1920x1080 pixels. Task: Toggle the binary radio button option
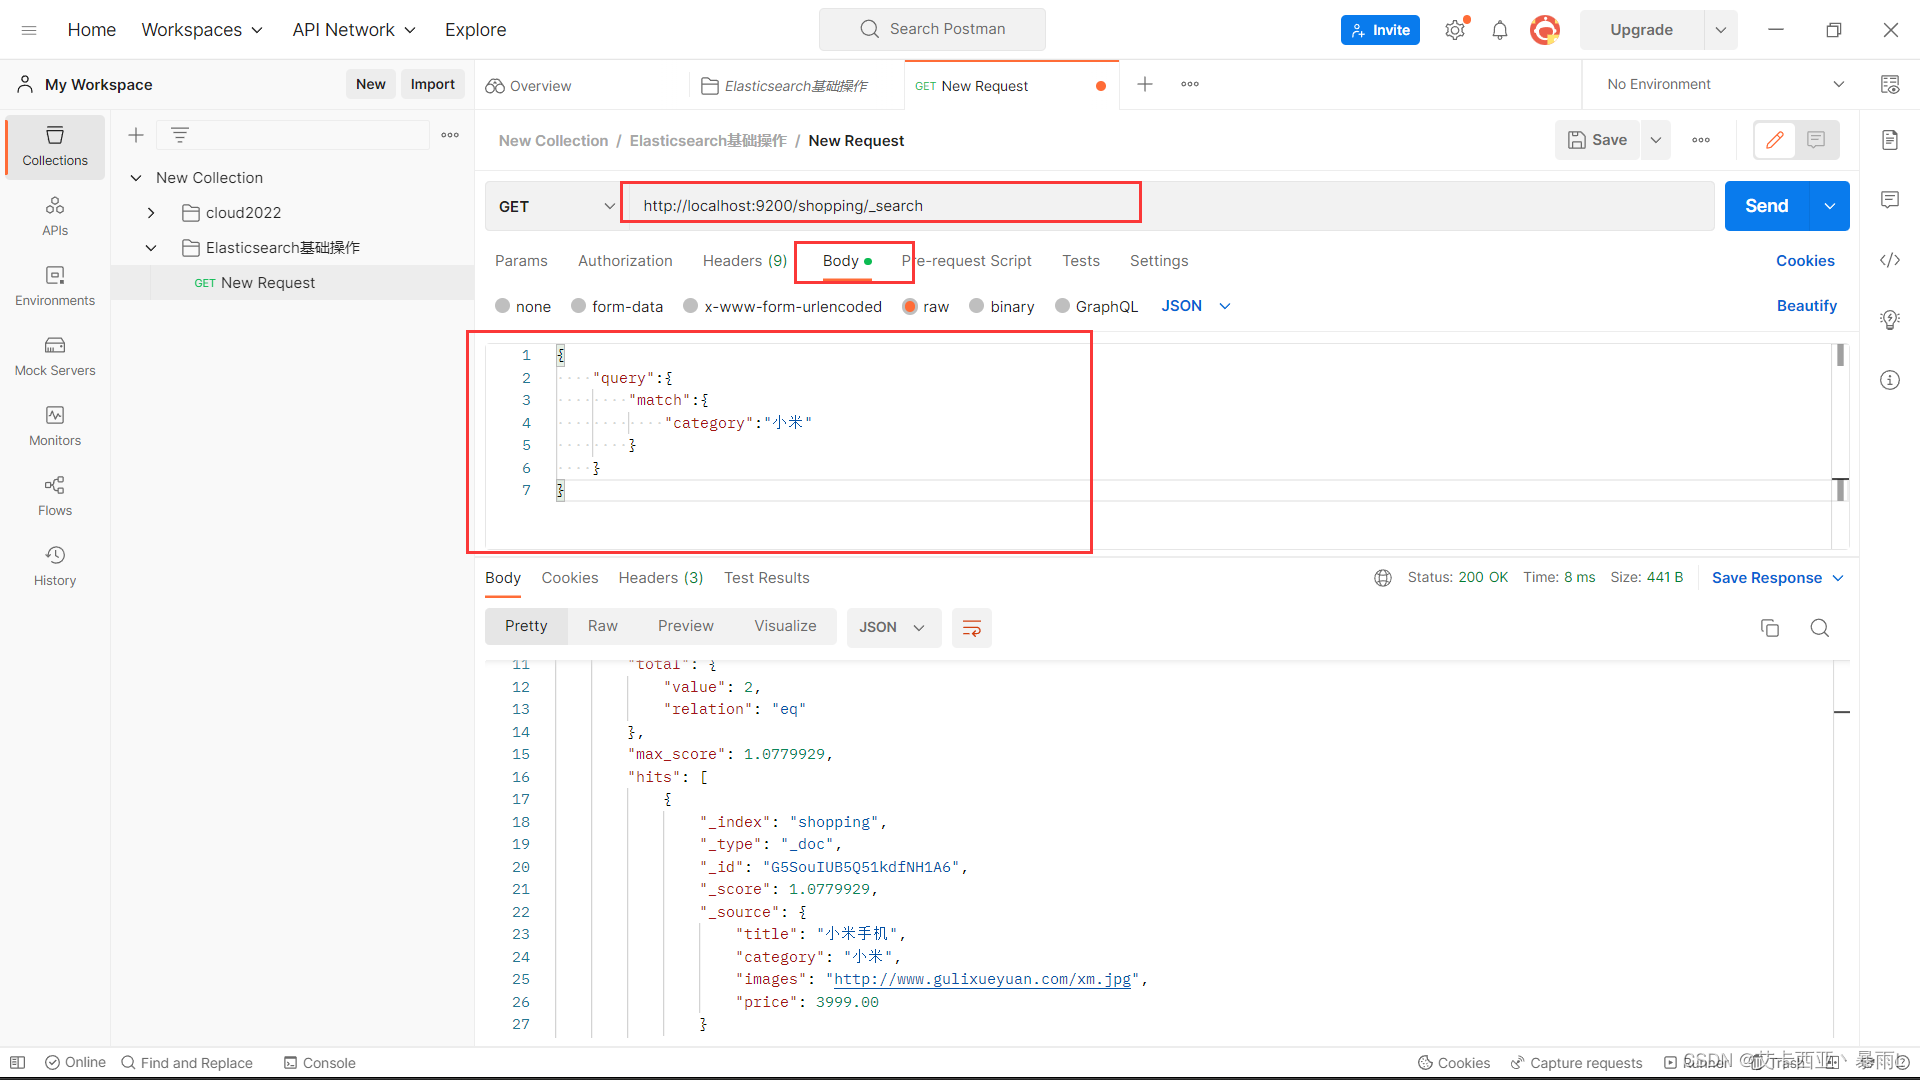[976, 306]
